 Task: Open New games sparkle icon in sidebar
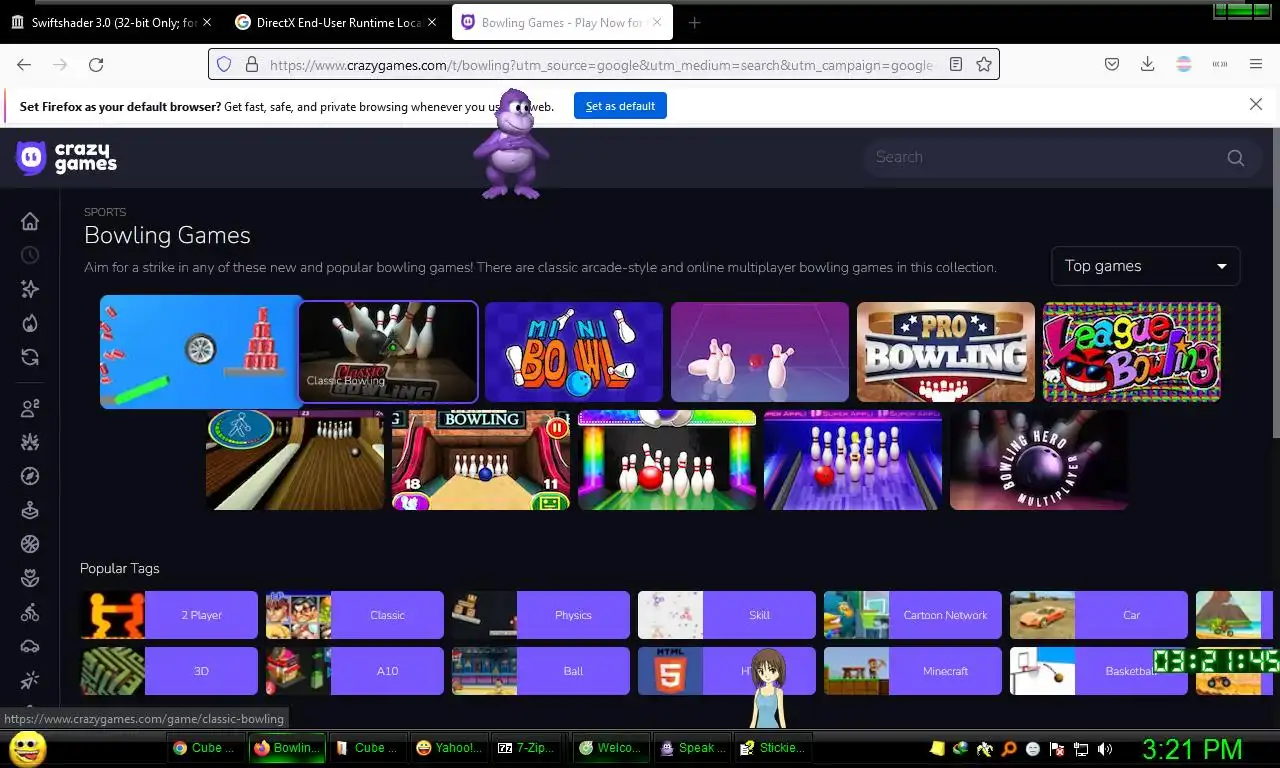click(30, 289)
